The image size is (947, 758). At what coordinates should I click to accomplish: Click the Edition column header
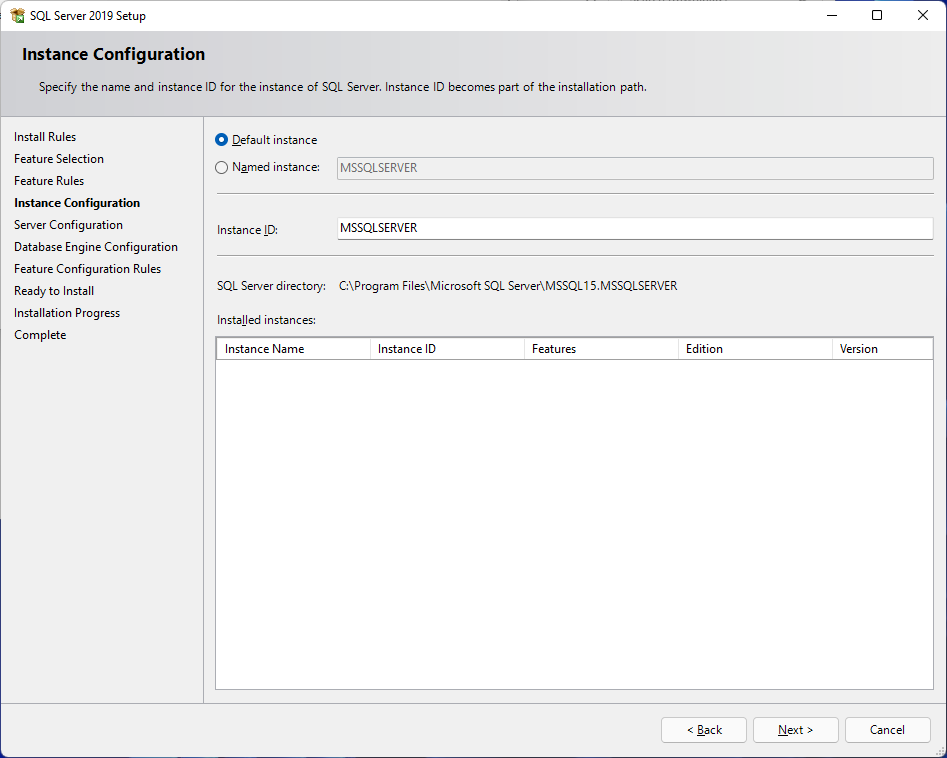755,349
